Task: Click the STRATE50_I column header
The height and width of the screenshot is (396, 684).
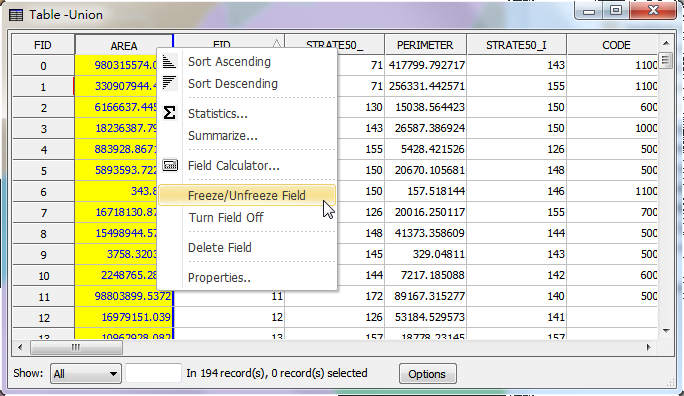Action: point(516,45)
